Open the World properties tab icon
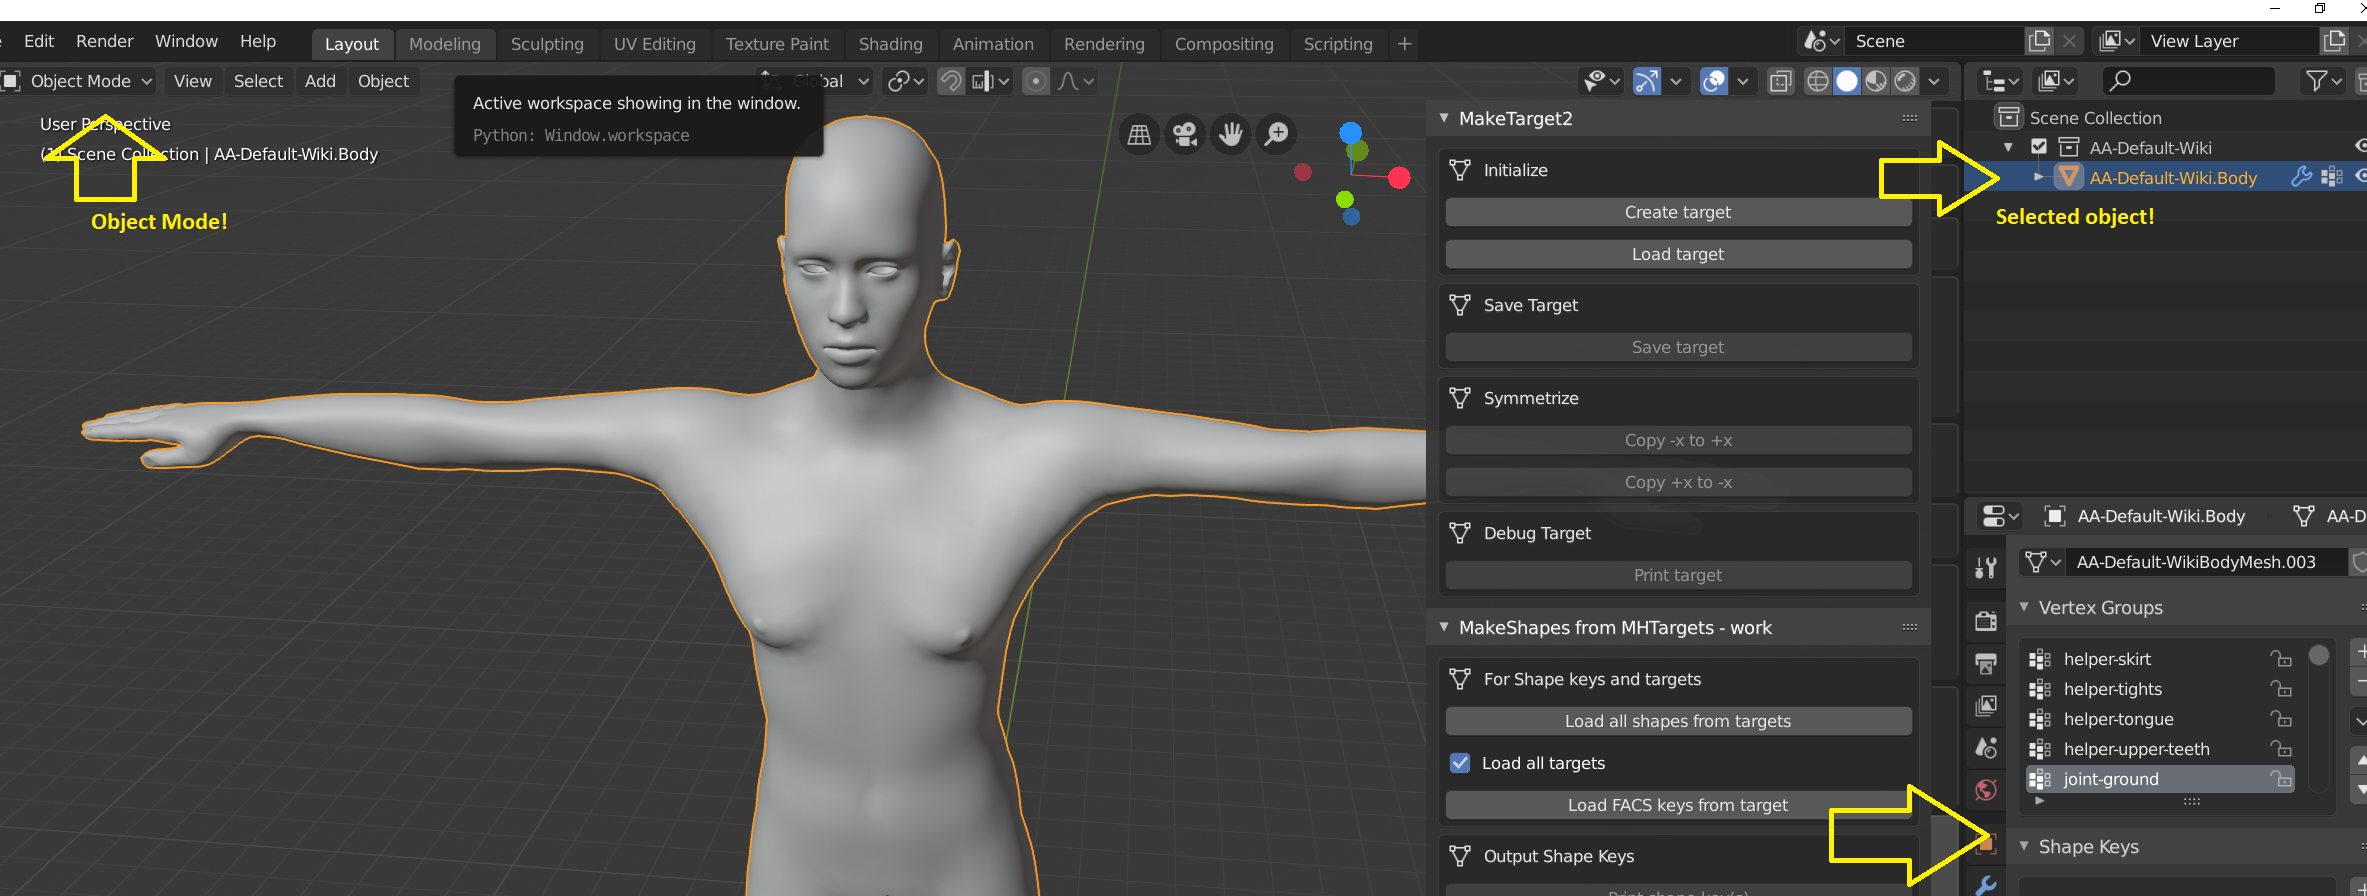 (1986, 790)
